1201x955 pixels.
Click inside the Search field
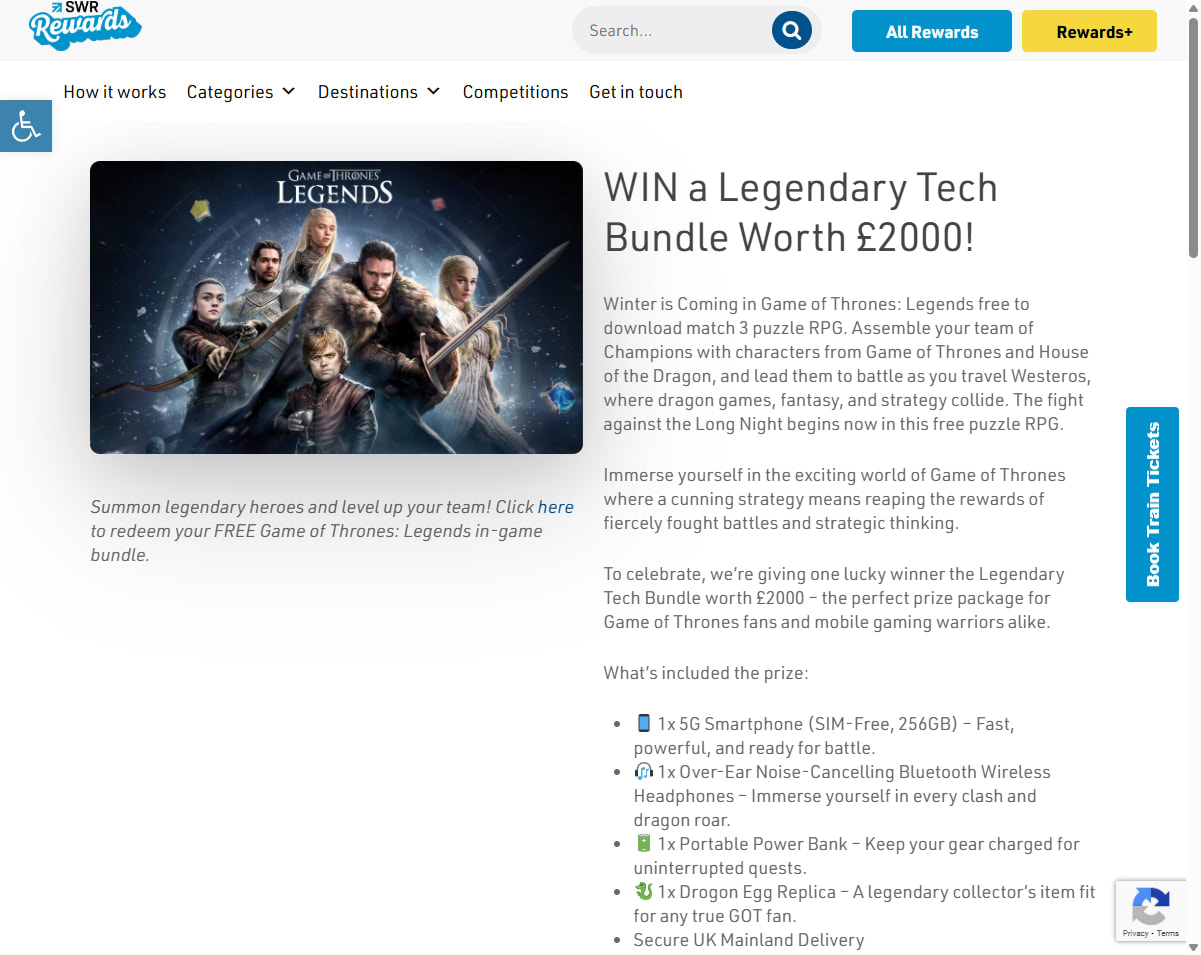(675, 30)
